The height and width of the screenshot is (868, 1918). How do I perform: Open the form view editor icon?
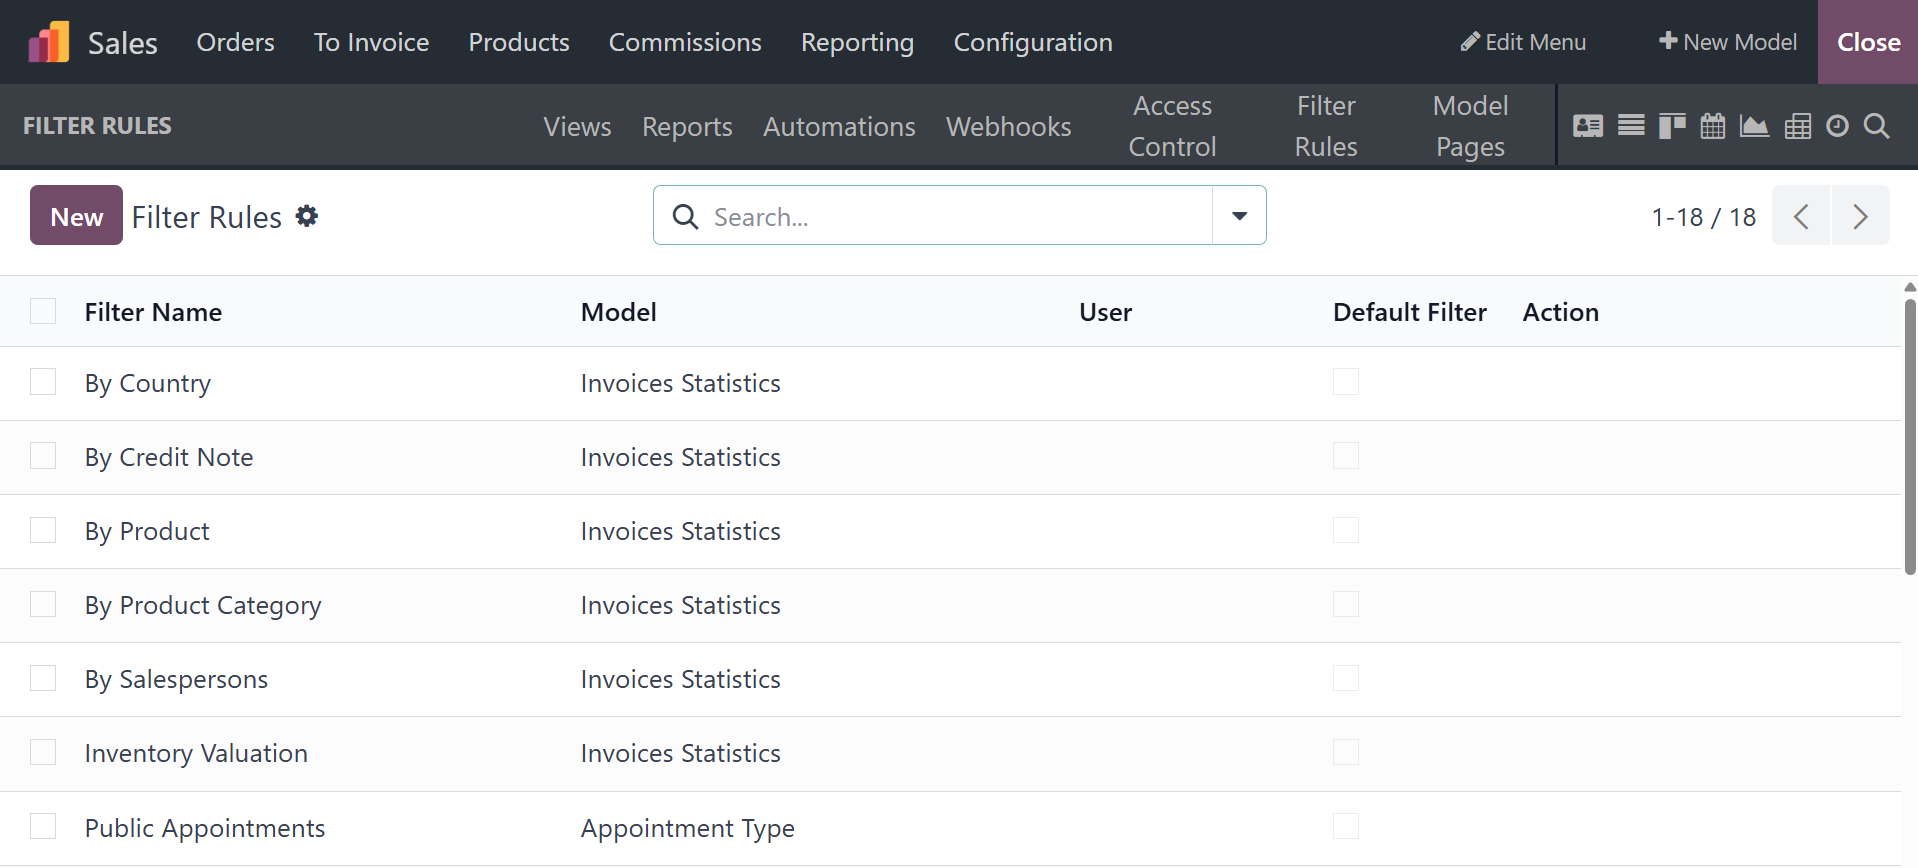1587,126
